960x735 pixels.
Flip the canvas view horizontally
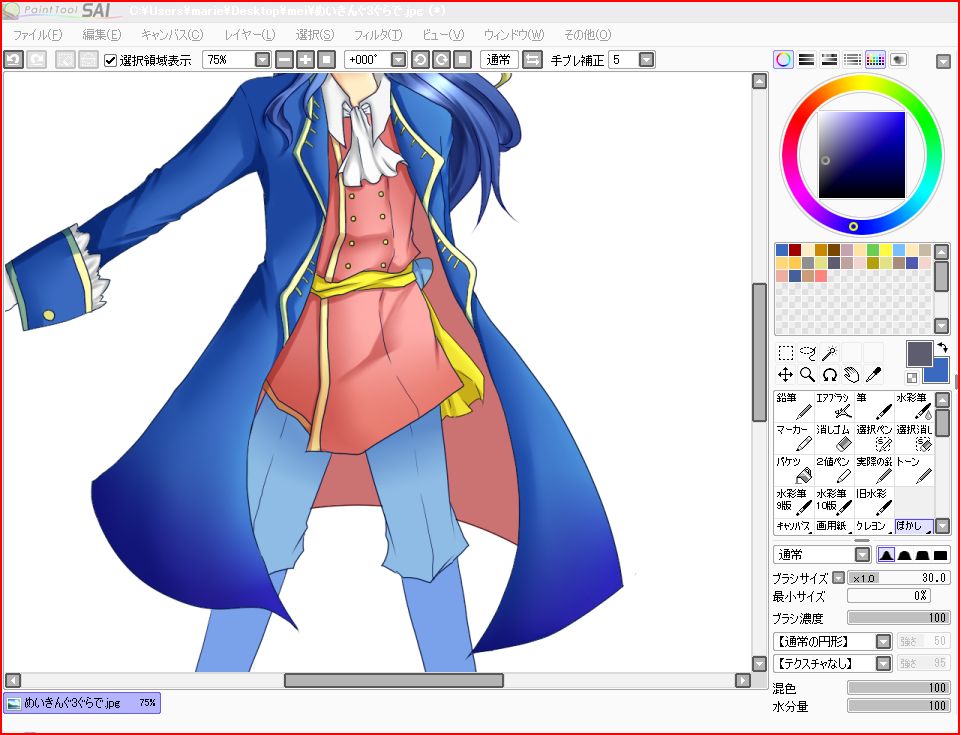pyautogui.click(x=533, y=59)
